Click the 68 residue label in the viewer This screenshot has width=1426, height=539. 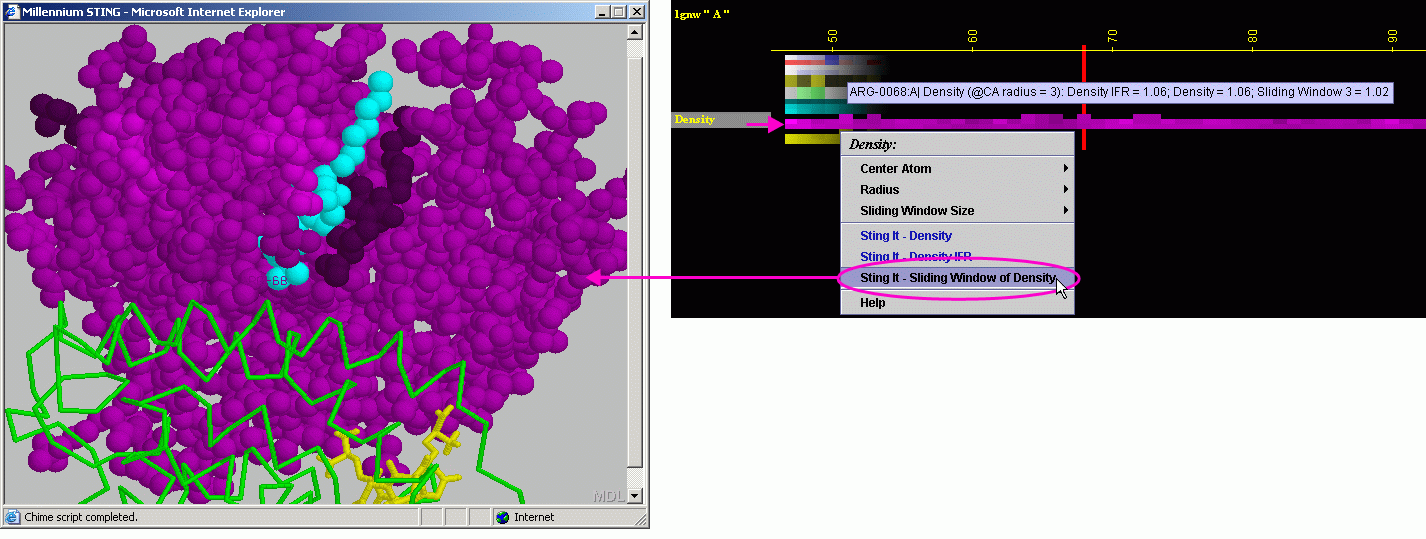pos(279,282)
